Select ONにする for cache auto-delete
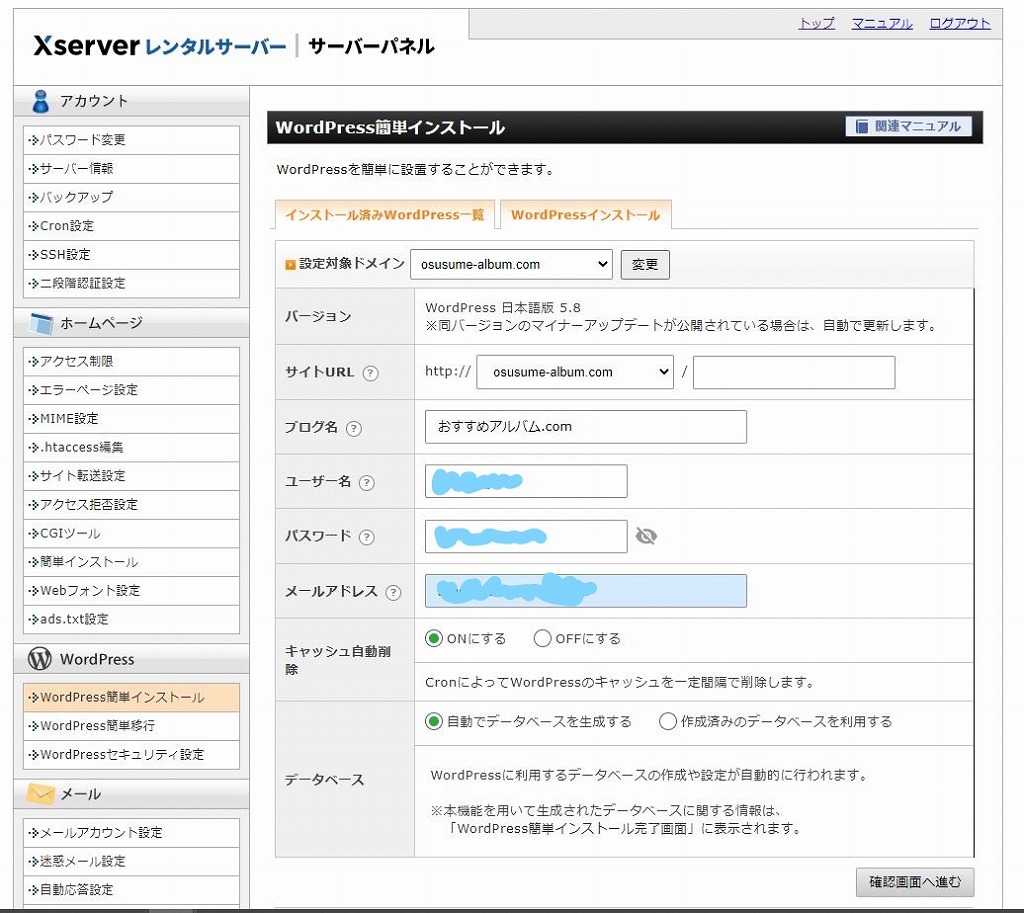Image resolution: width=1024 pixels, height=913 pixels. (x=434, y=638)
